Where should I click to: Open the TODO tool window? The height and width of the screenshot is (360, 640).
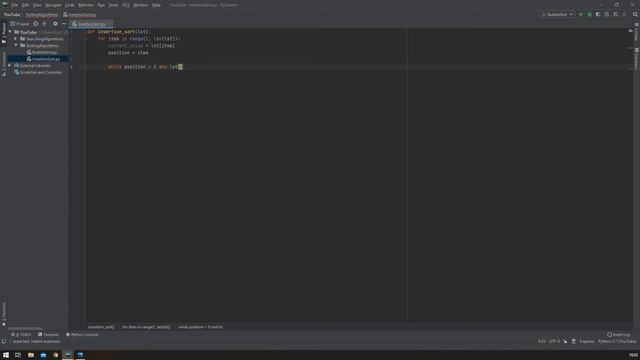21,335
